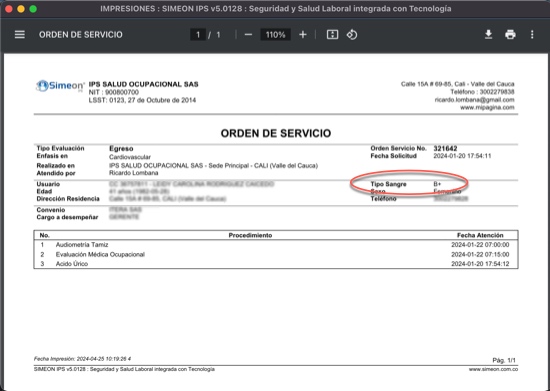This screenshot has width=550, height=391.
Task: Select the ORDEN DE SERVICIO document heading
Action: click(276, 133)
